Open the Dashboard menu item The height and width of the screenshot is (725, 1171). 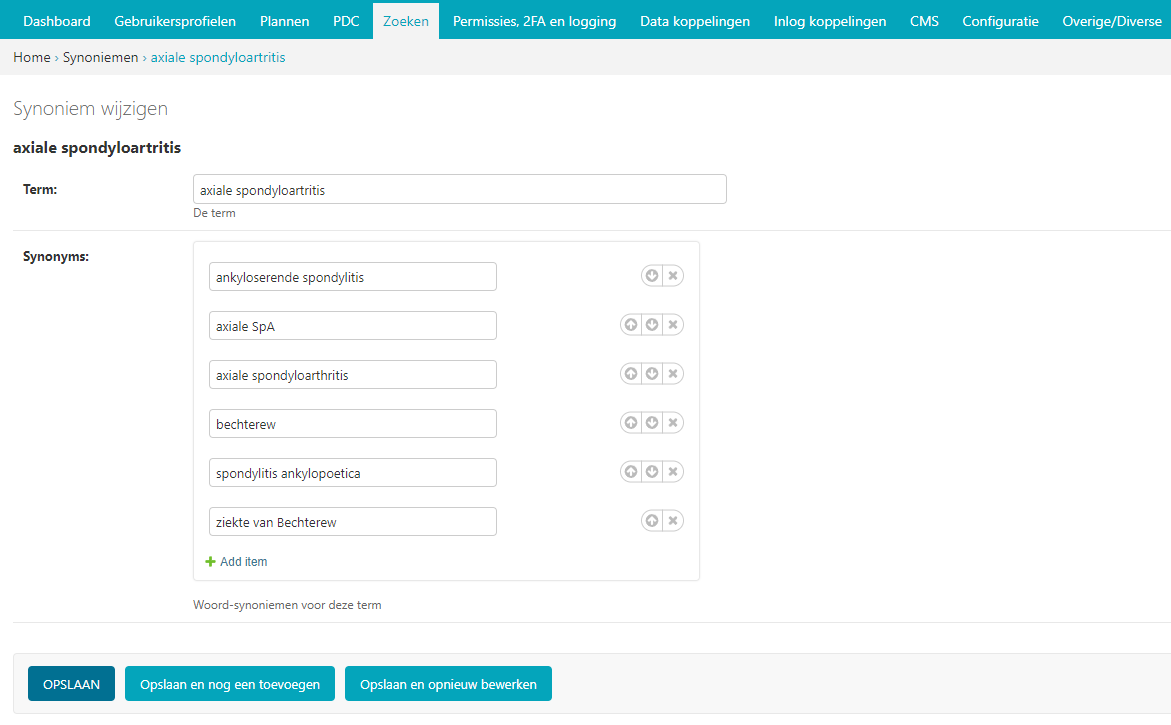(x=57, y=21)
